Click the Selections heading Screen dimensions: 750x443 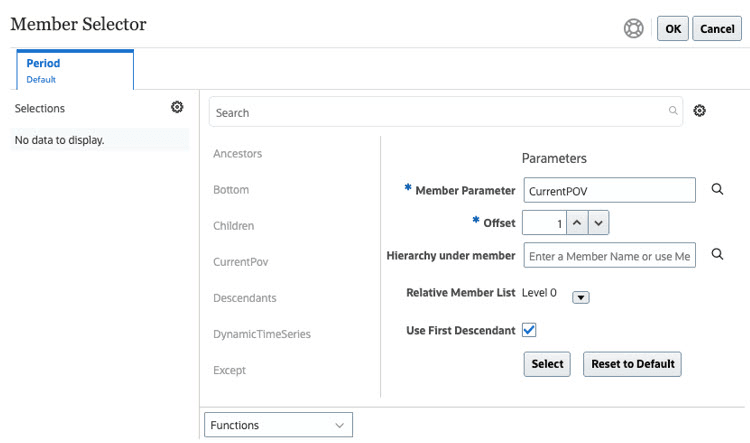pyautogui.click(x=40, y=109)
